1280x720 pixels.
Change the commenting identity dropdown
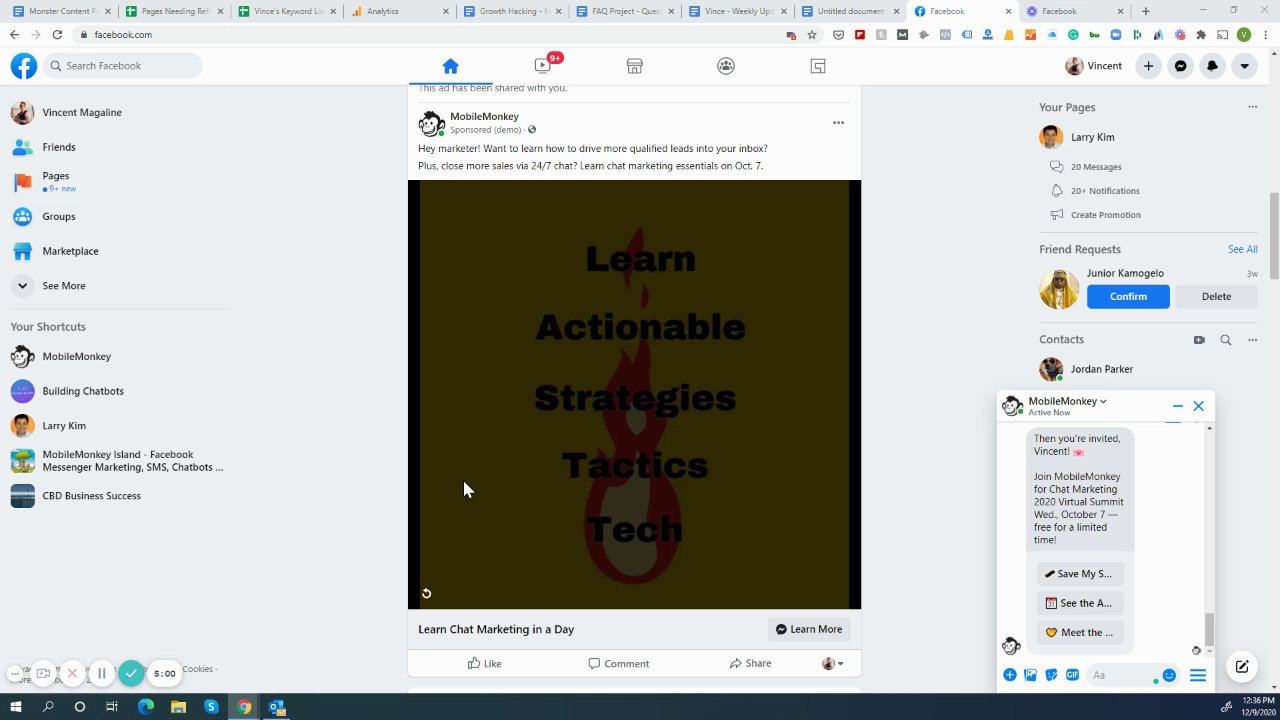pyautogui.click(x=832, y=663)
